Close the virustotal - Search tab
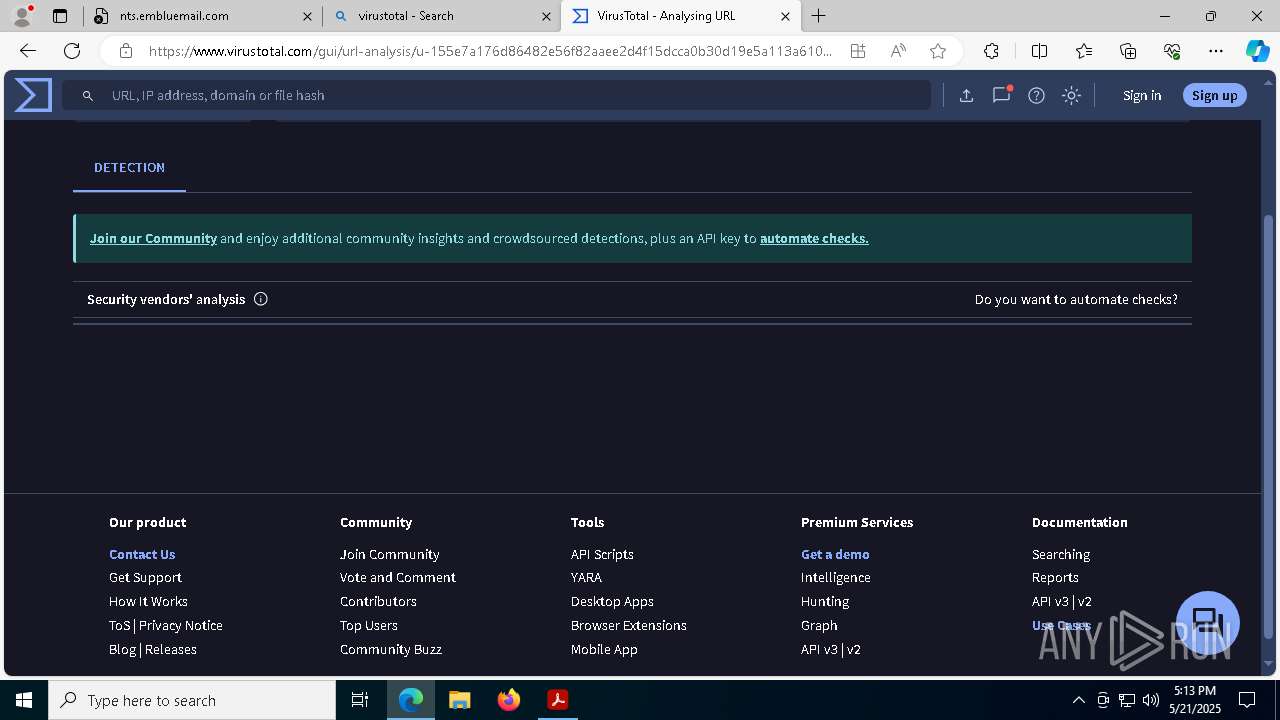Image resolution: width=1280 pixels, height=720 pixels. (x=547, y=16)
